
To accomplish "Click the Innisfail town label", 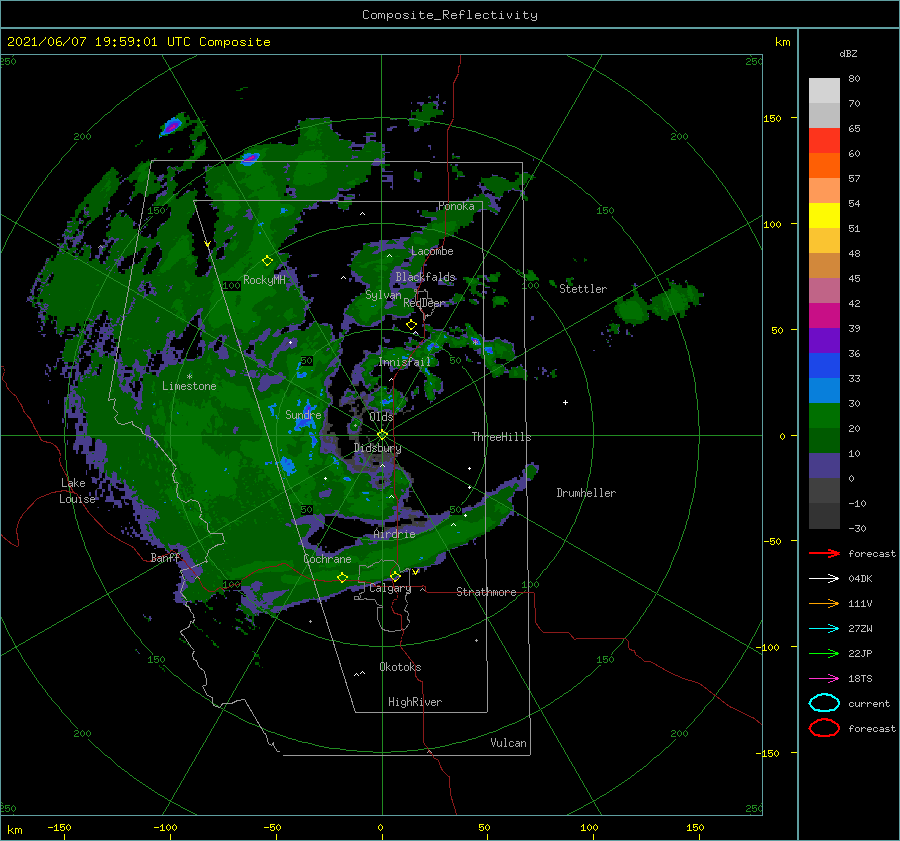I will [404, 362].
